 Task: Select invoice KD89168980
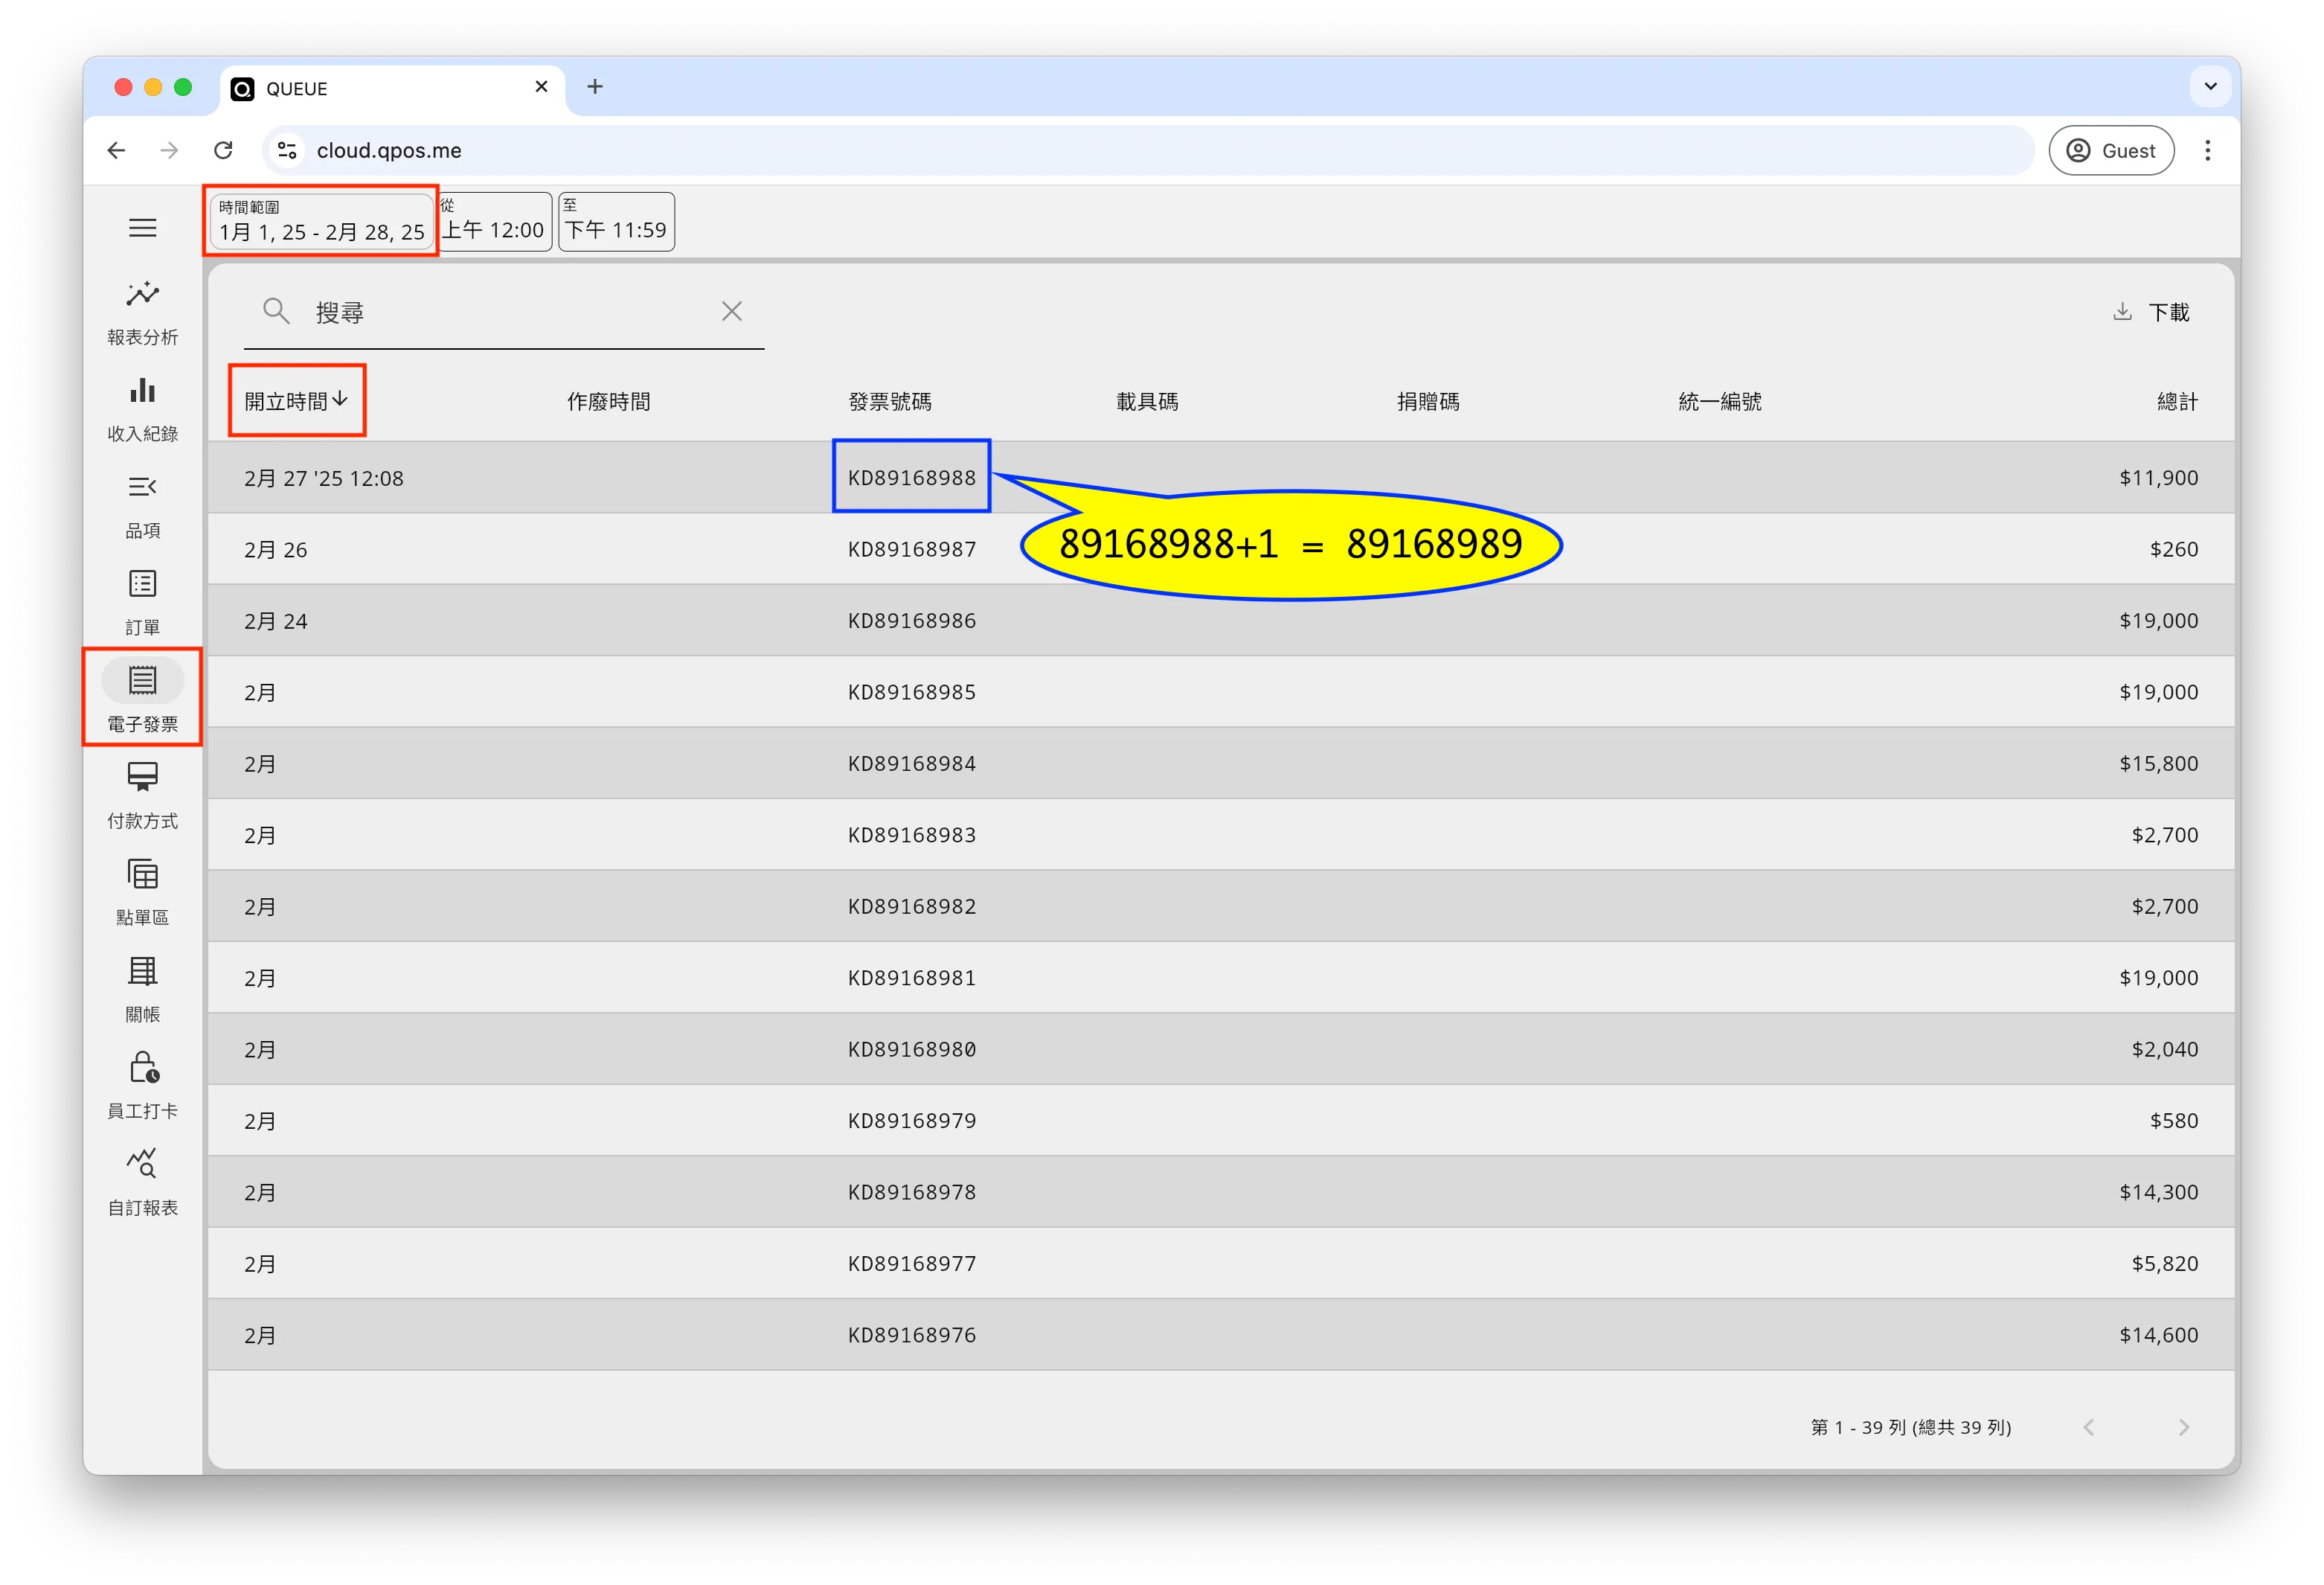point(912,1049)
